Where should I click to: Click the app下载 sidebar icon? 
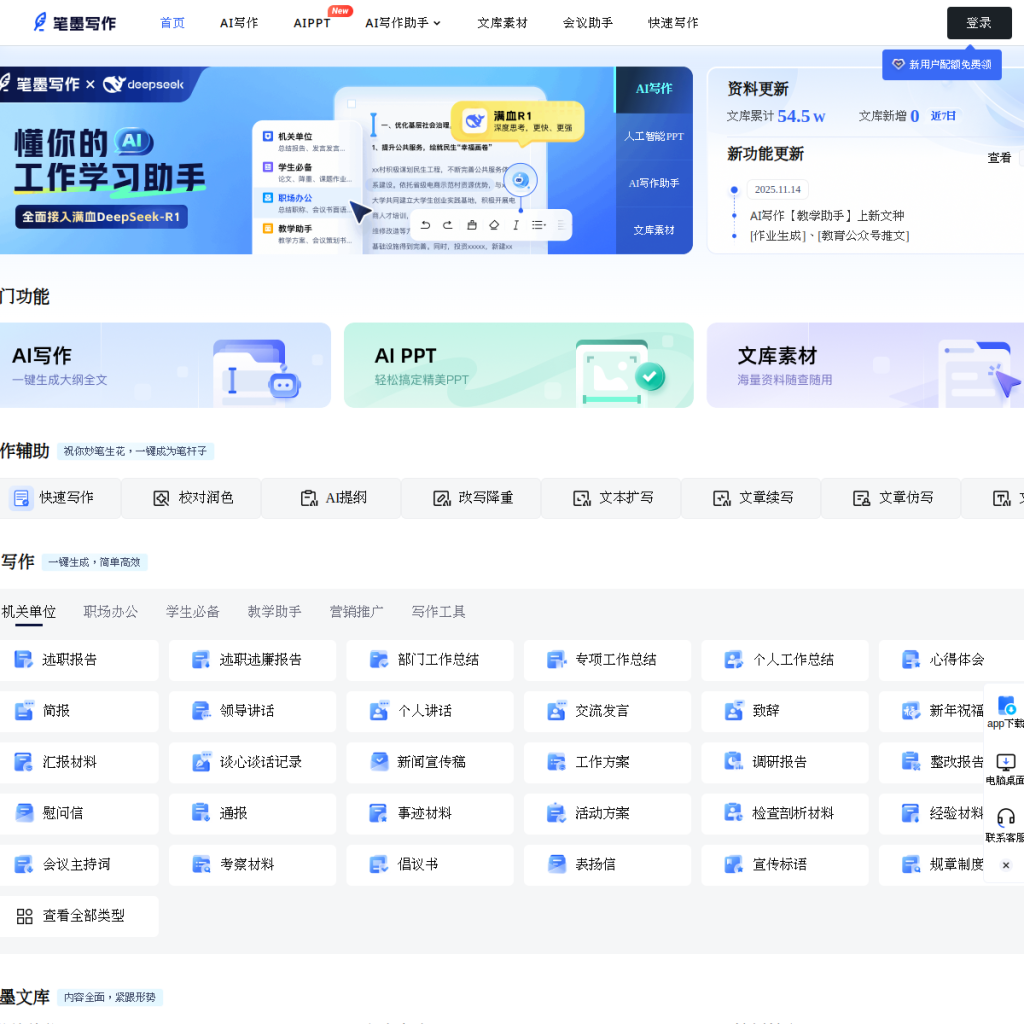(x=1006, y=705)
